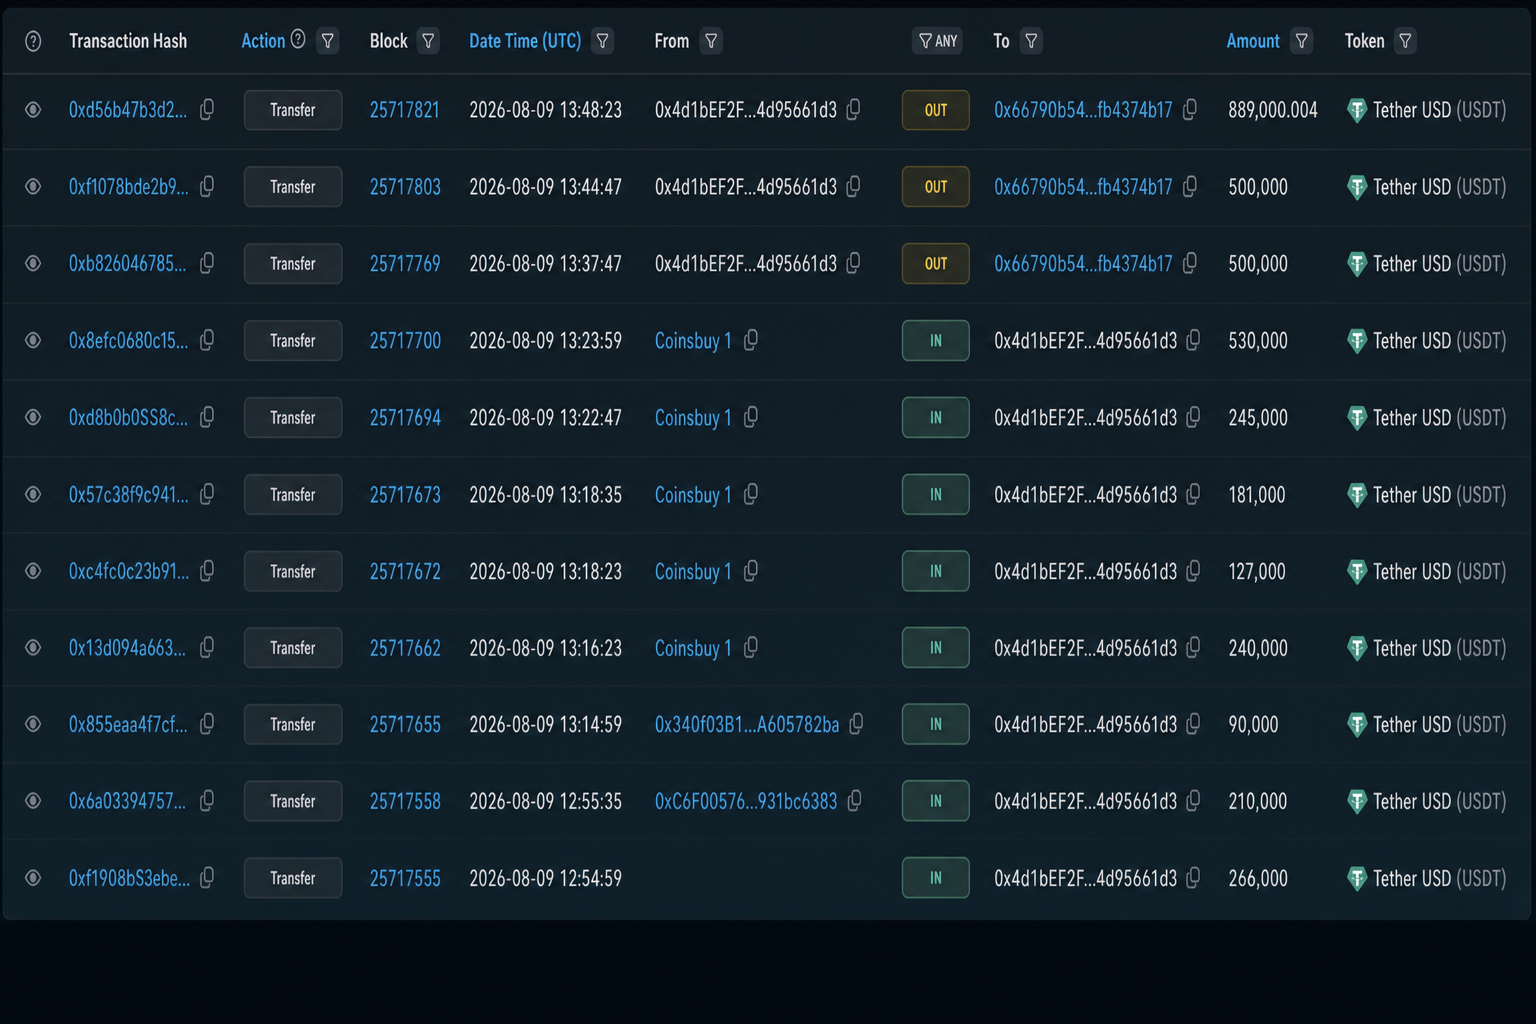Viewport: 1536px width, 1024px height.
Task: Copy transaction hash 0x13d094a663...
Action: pos(207,648)
